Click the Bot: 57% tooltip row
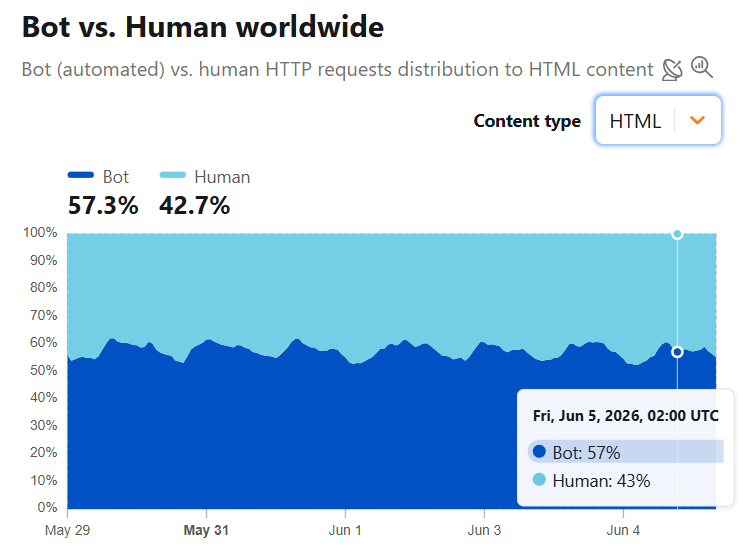743x558 pixels. [625, 452]
